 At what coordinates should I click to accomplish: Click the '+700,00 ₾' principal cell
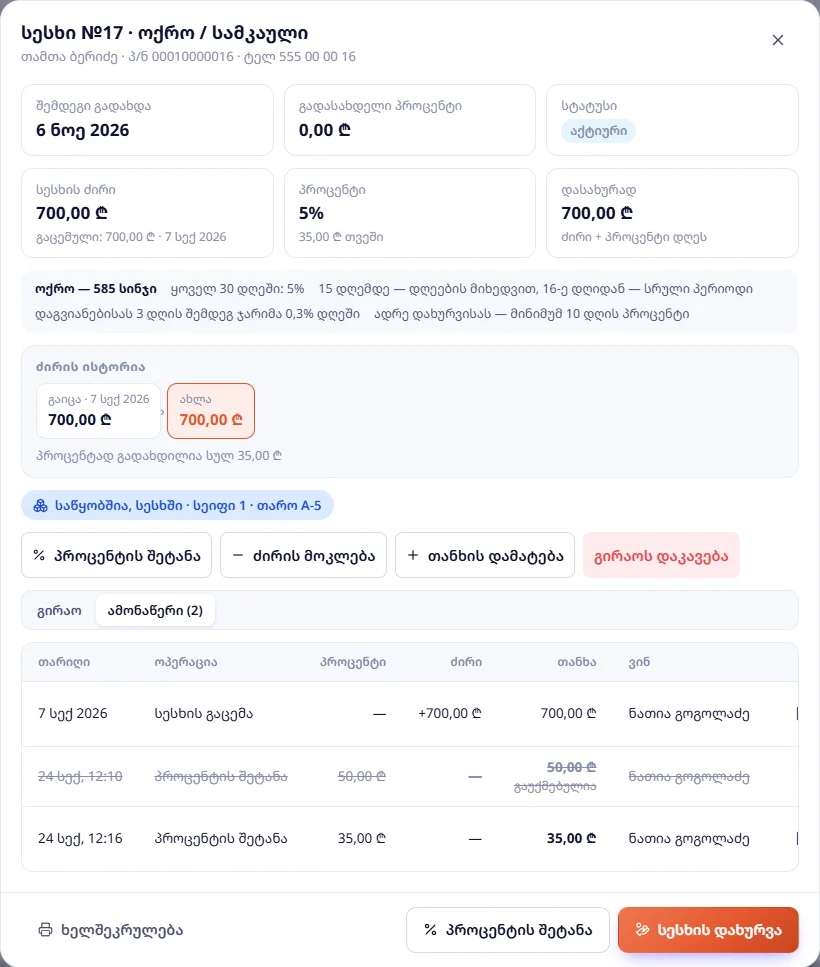[449, 714]
